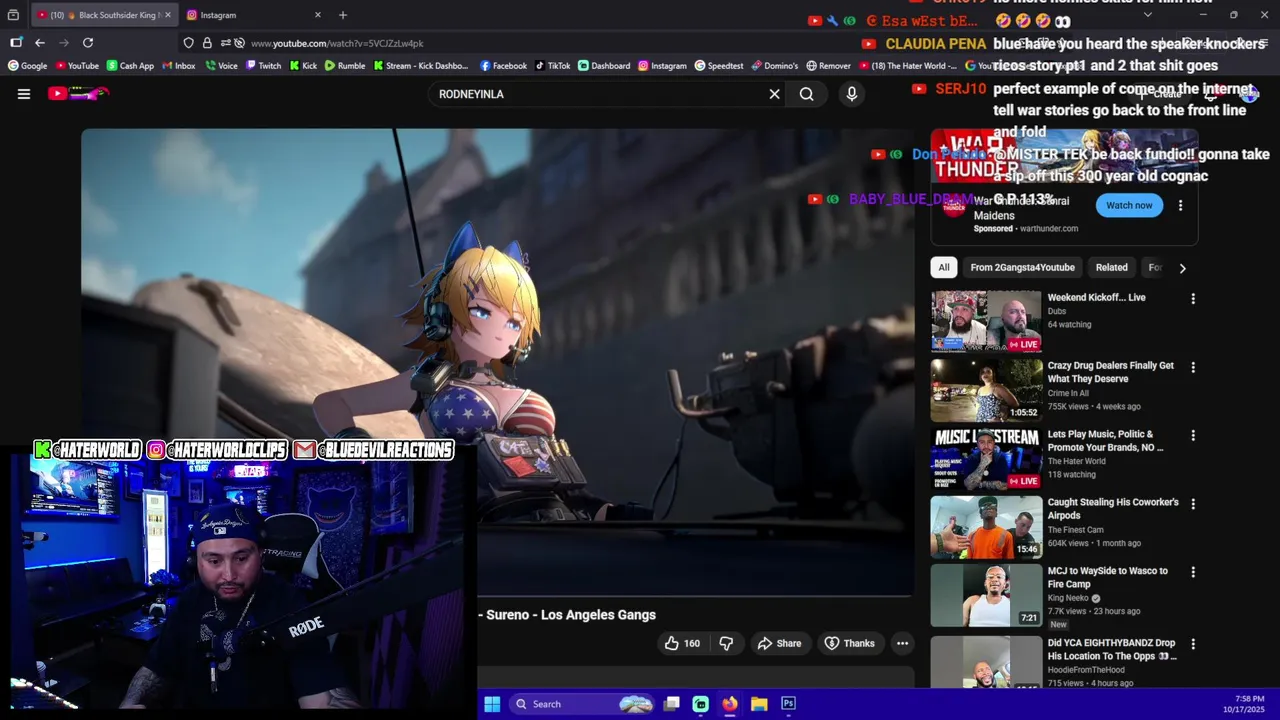The height and width of the screenshot is (720, 1280).
Task: Open the Speedtest bookmark
Action: click(719, 66)
